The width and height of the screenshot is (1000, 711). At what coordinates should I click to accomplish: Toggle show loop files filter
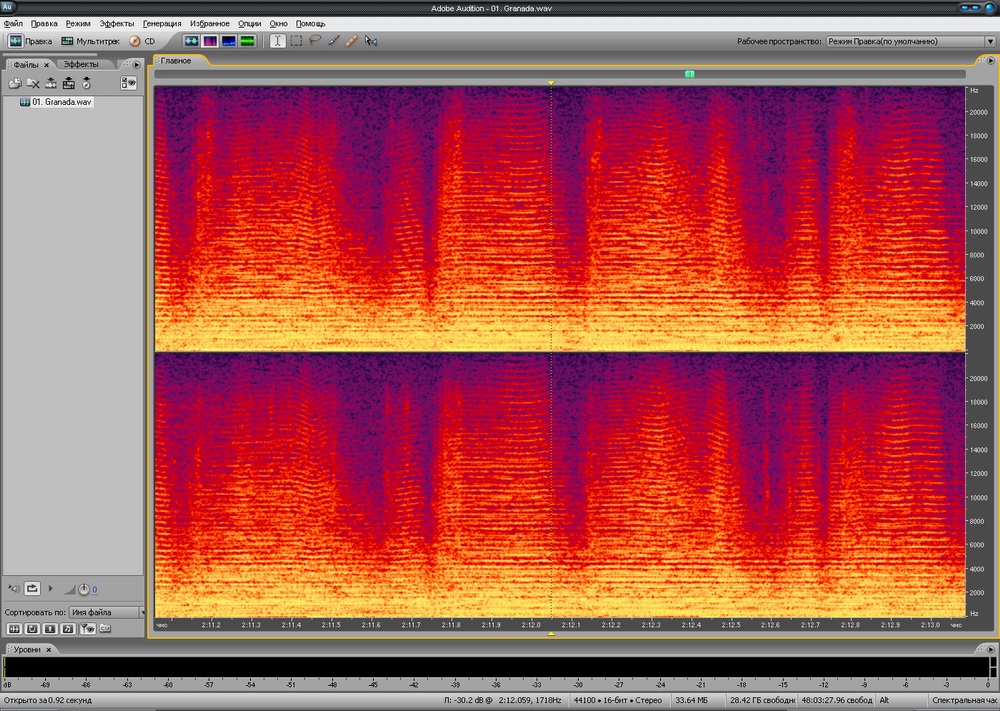32,629
